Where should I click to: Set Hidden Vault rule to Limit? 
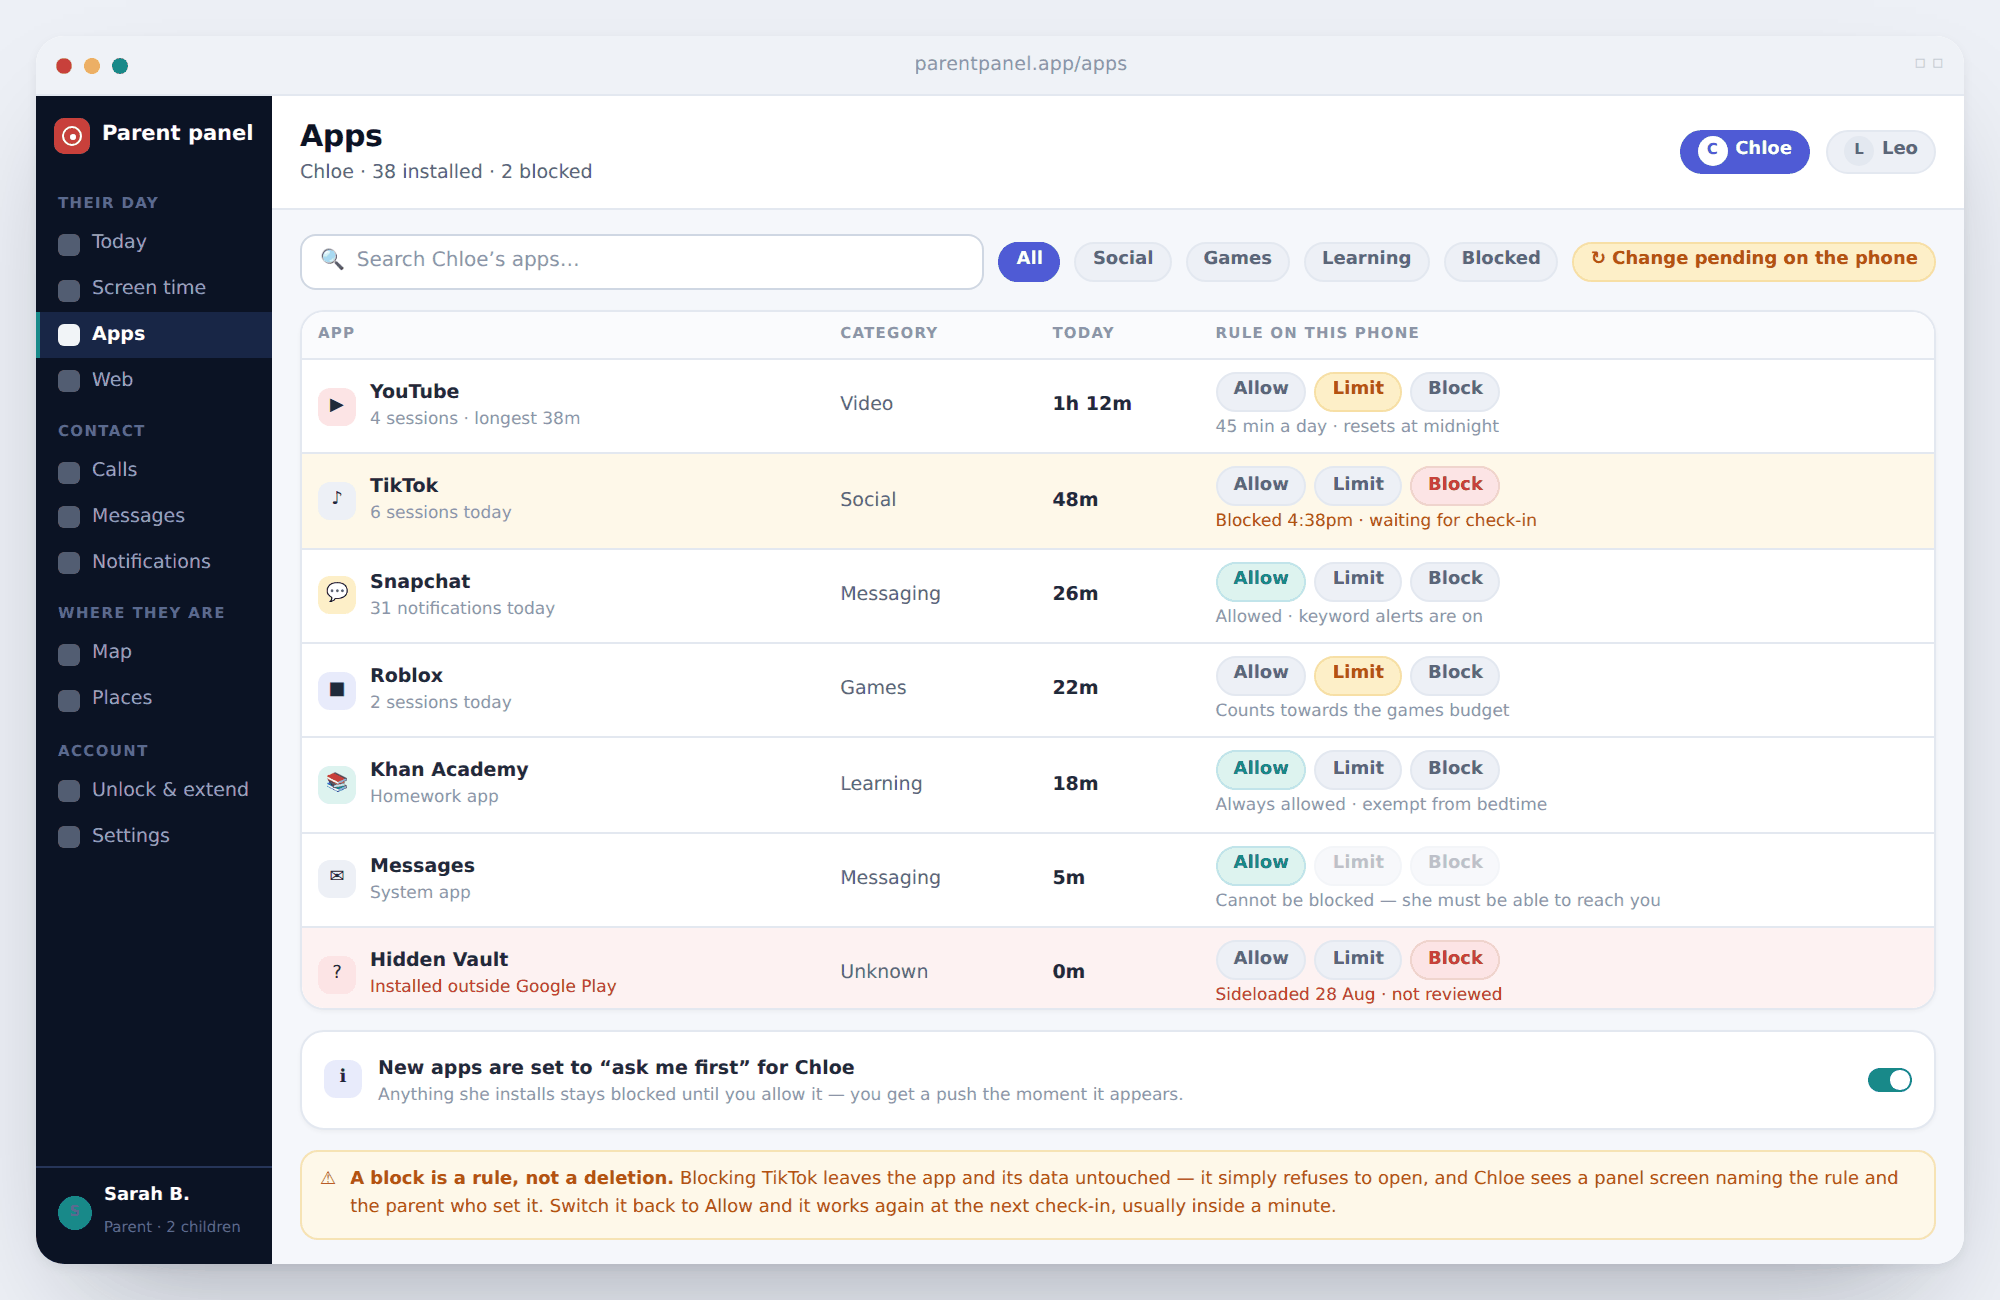coord(1358,960)
